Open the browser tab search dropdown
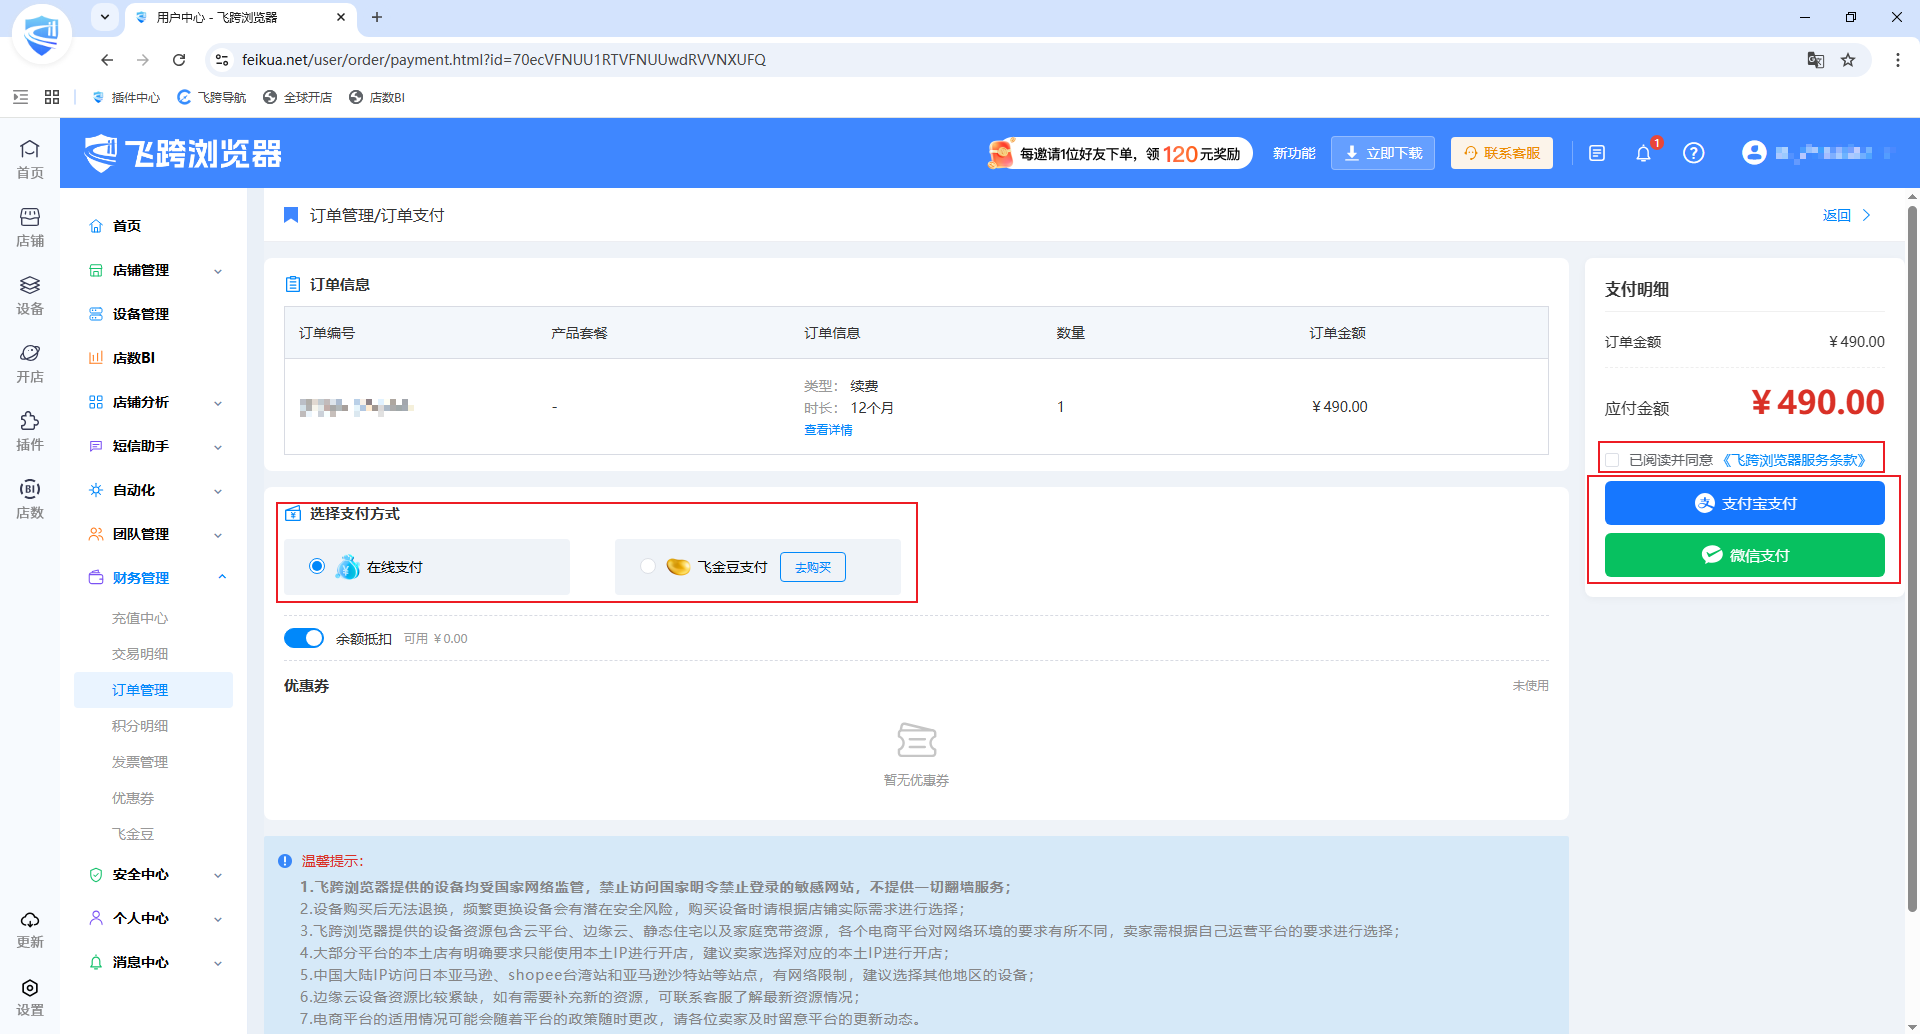Viewport: 1920px width, 1034px height. pos(105,17)
